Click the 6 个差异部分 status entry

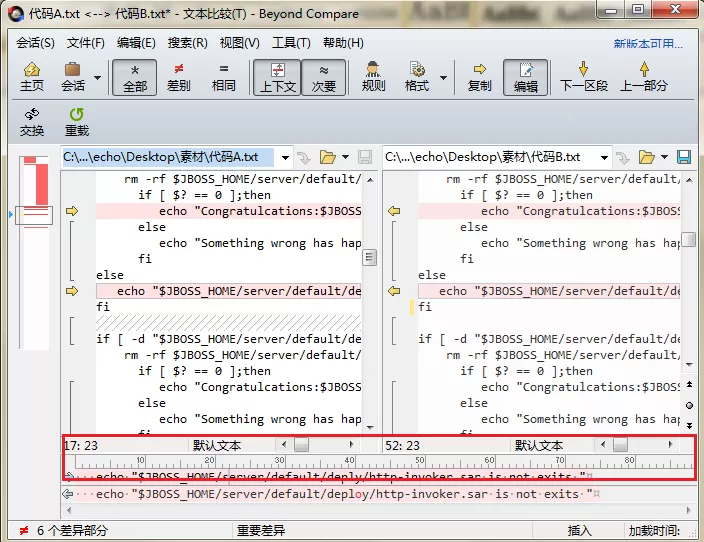click(x=72, y=531)
